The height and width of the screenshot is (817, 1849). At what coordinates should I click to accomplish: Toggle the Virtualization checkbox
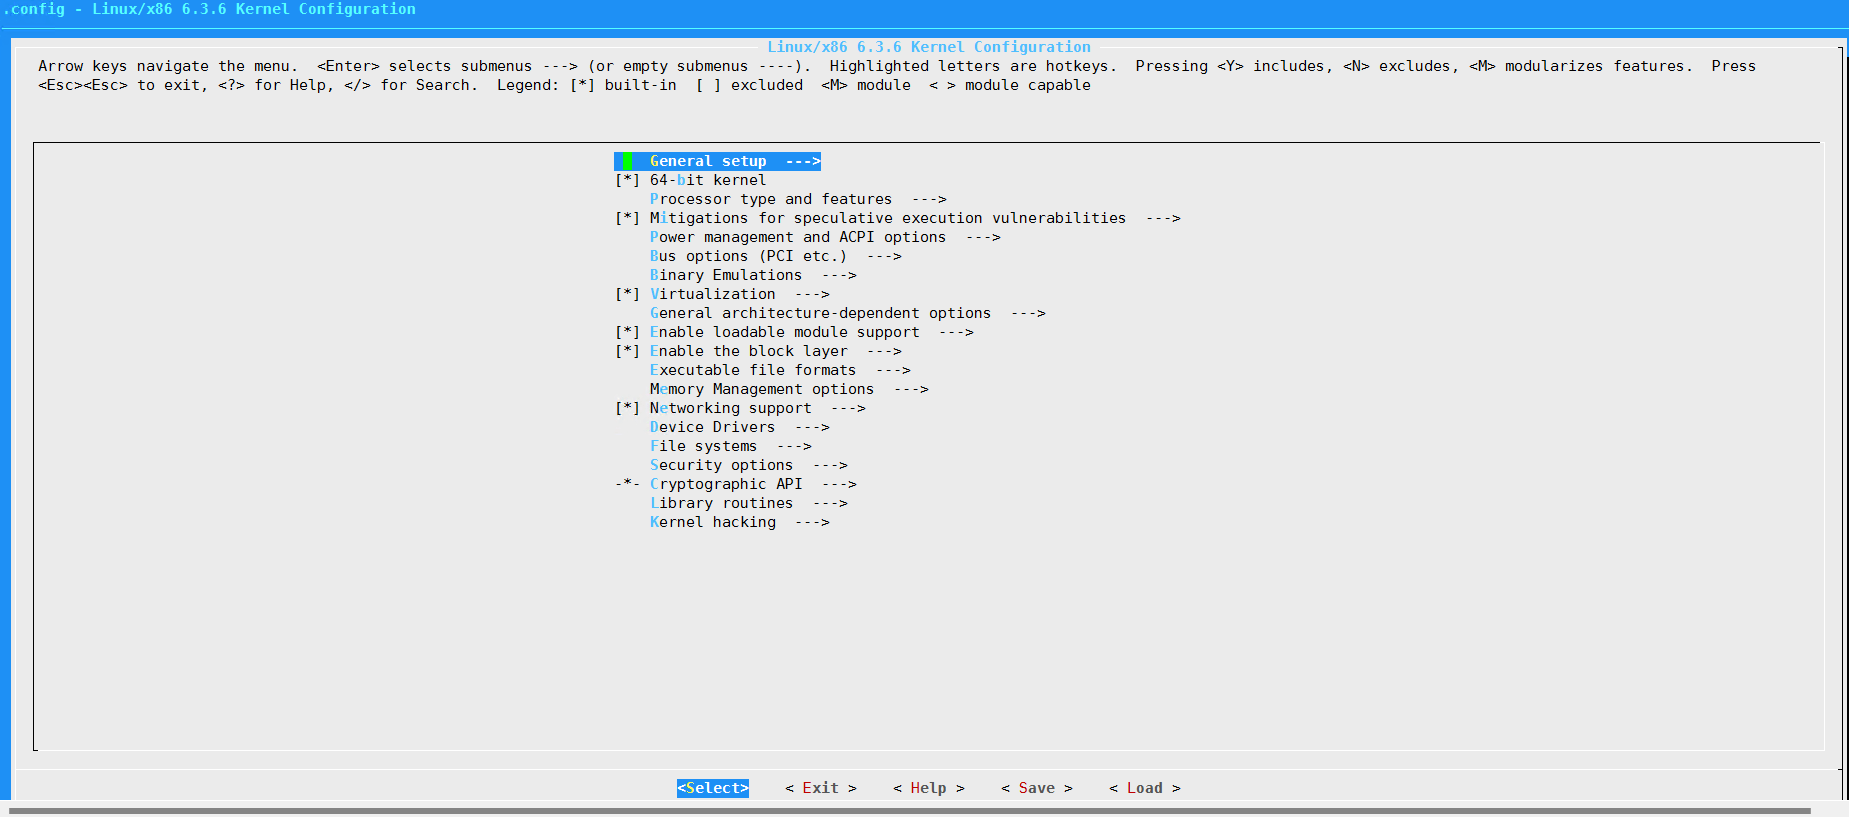pyautogui.click(x=627, y=294)
